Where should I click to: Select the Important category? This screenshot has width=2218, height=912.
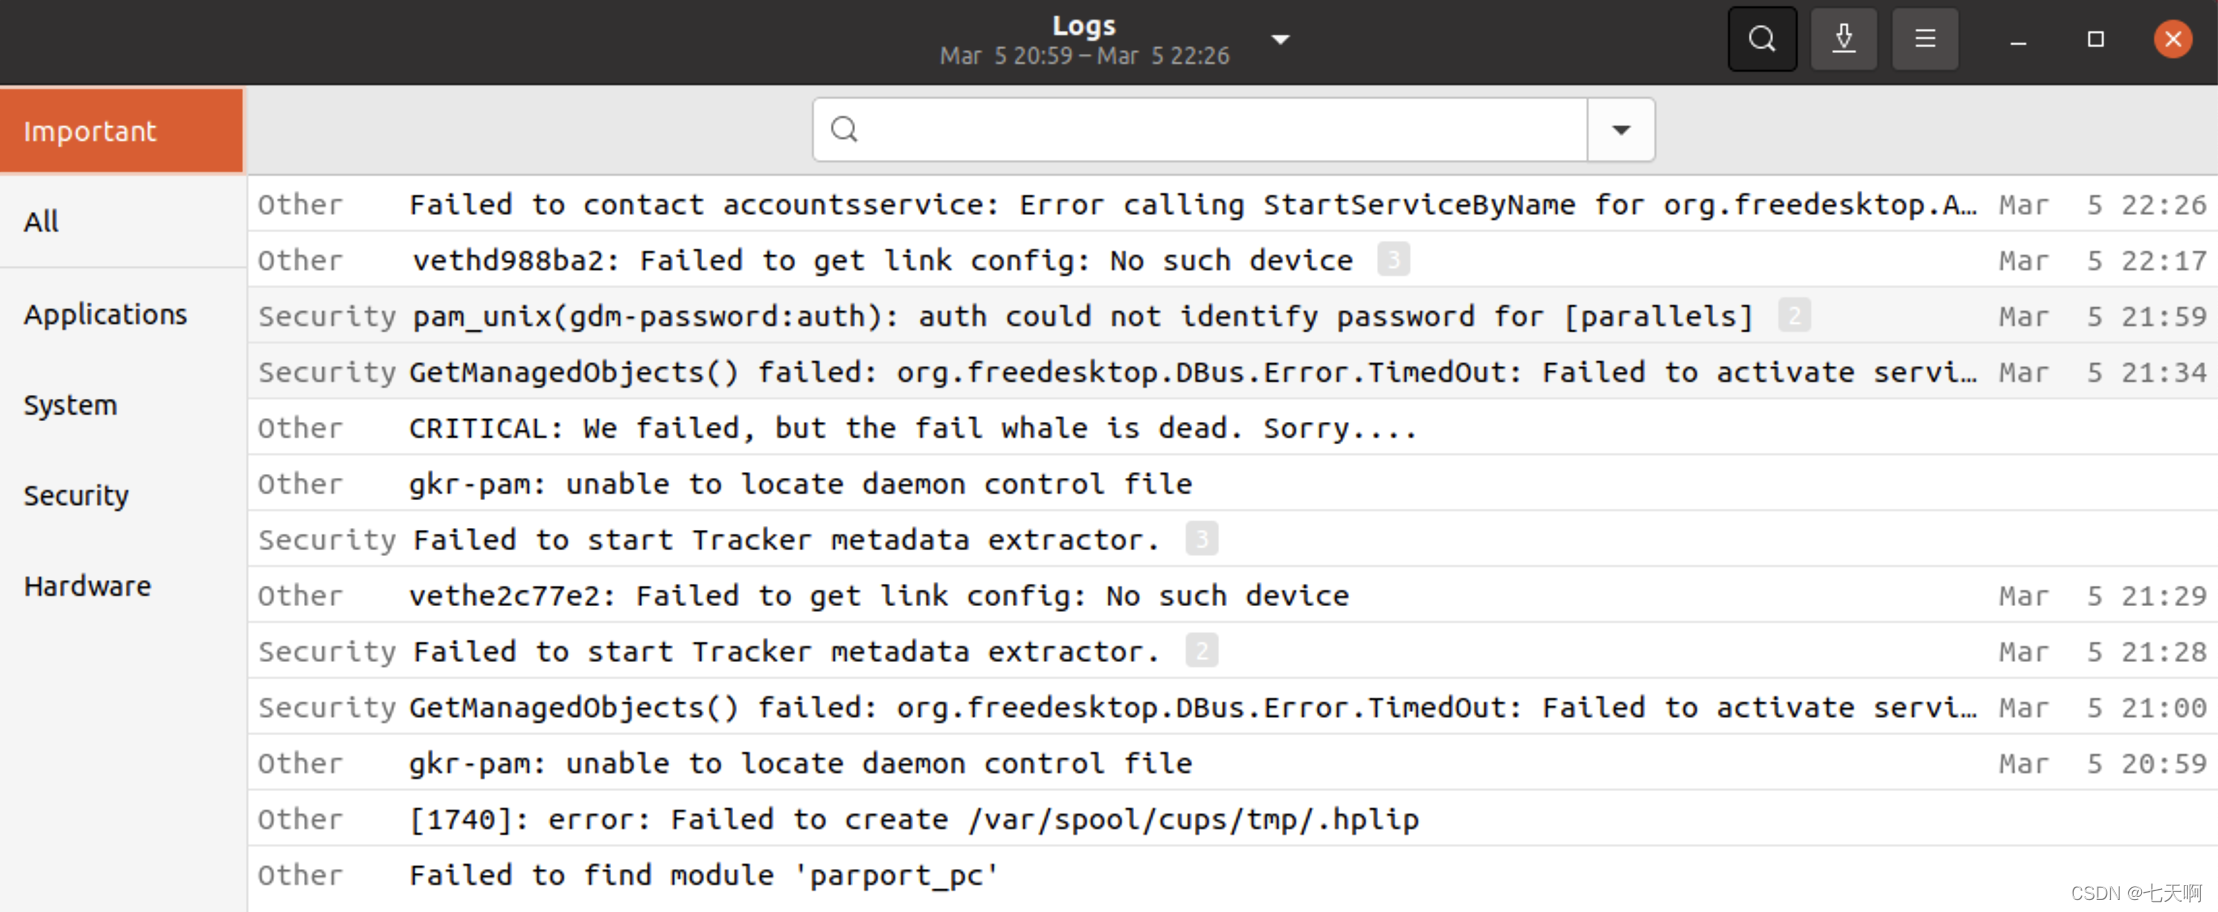121,131
